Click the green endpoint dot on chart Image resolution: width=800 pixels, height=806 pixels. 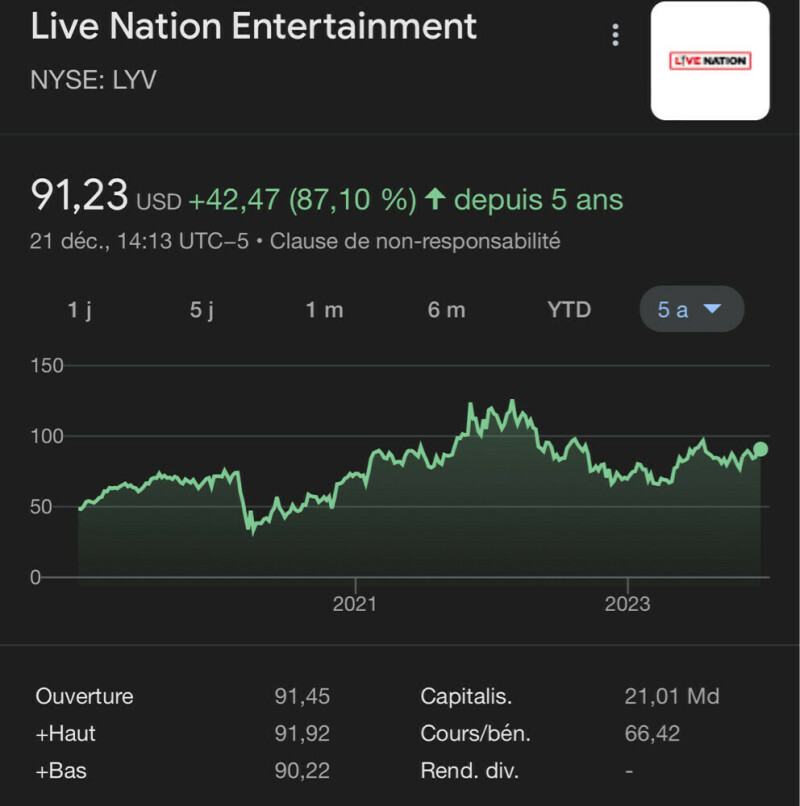tap(761, 449)
